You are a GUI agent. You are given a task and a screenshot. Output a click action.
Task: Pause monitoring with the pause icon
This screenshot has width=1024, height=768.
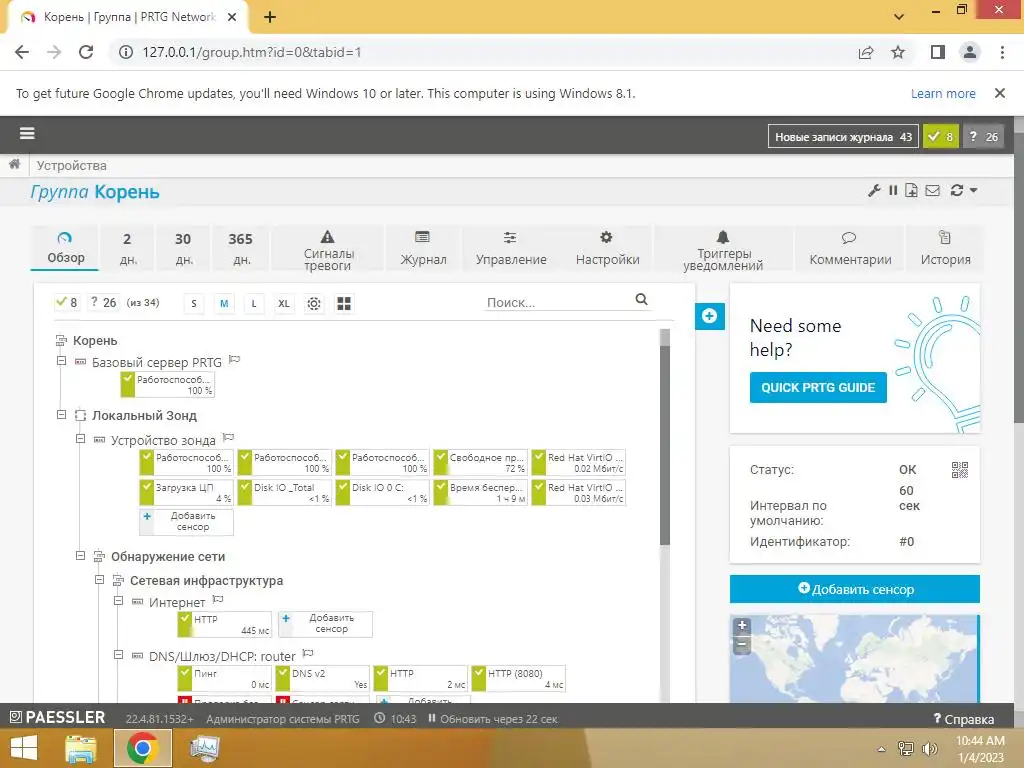click(x=893, y=191)
